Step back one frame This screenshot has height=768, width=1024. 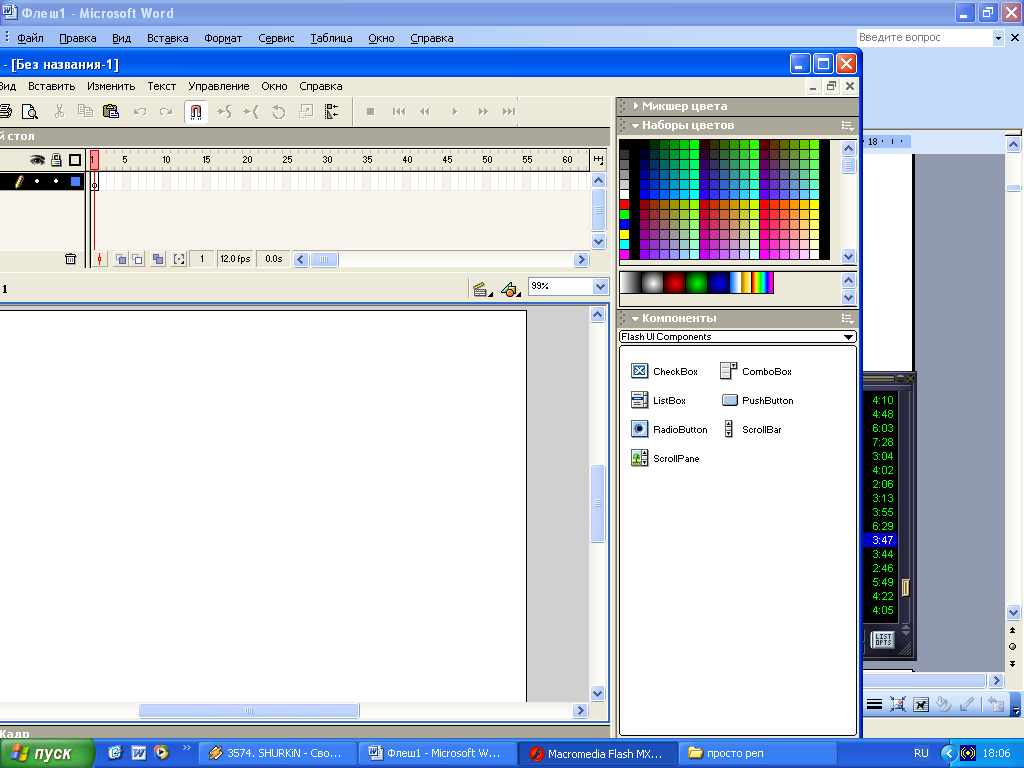click(425, 112)
